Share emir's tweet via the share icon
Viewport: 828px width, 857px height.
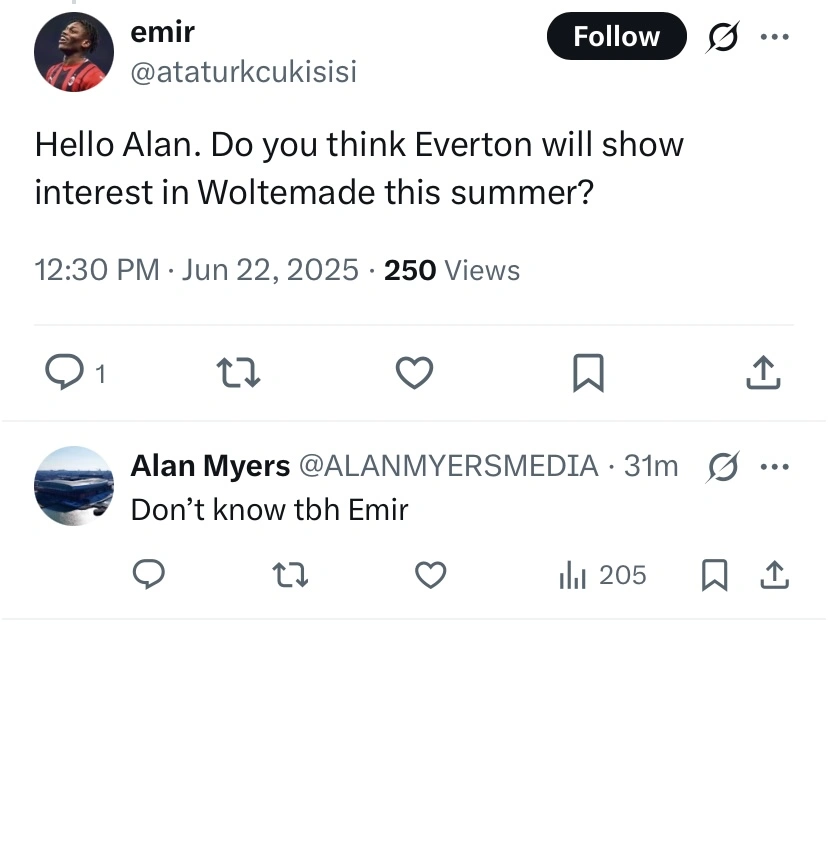point(763,373)
